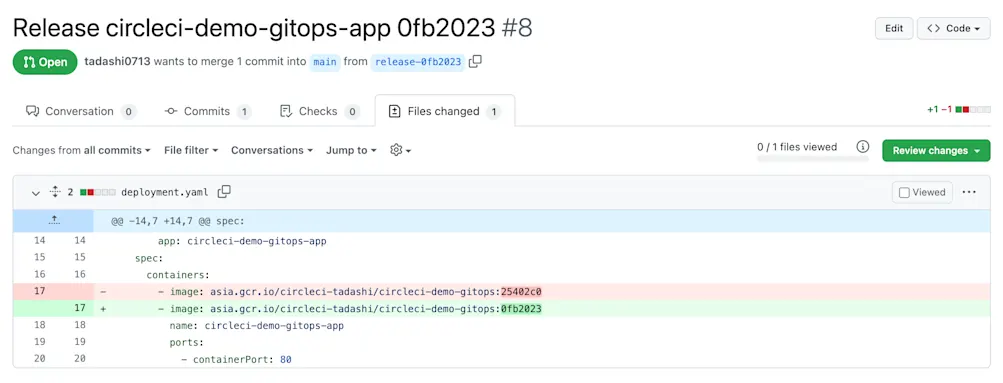Switch to the Conversation tab
1003x383 pixels.
tap(81, 111)
